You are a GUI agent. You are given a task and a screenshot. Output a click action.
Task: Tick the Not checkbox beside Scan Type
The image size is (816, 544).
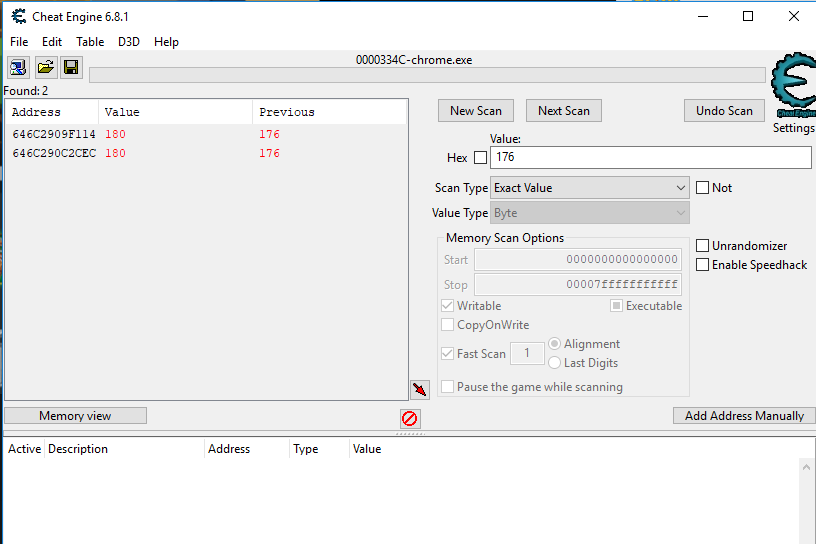[703, 188]
